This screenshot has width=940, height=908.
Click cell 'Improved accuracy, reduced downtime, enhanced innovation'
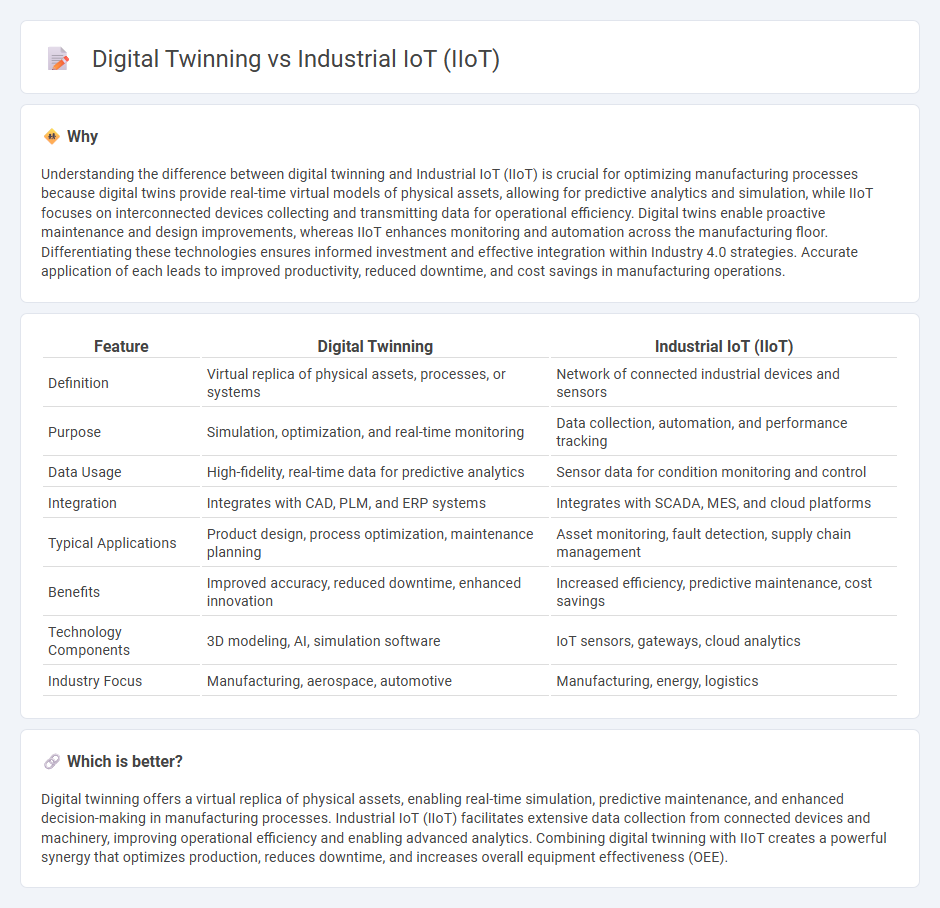[x=375, y=592]
